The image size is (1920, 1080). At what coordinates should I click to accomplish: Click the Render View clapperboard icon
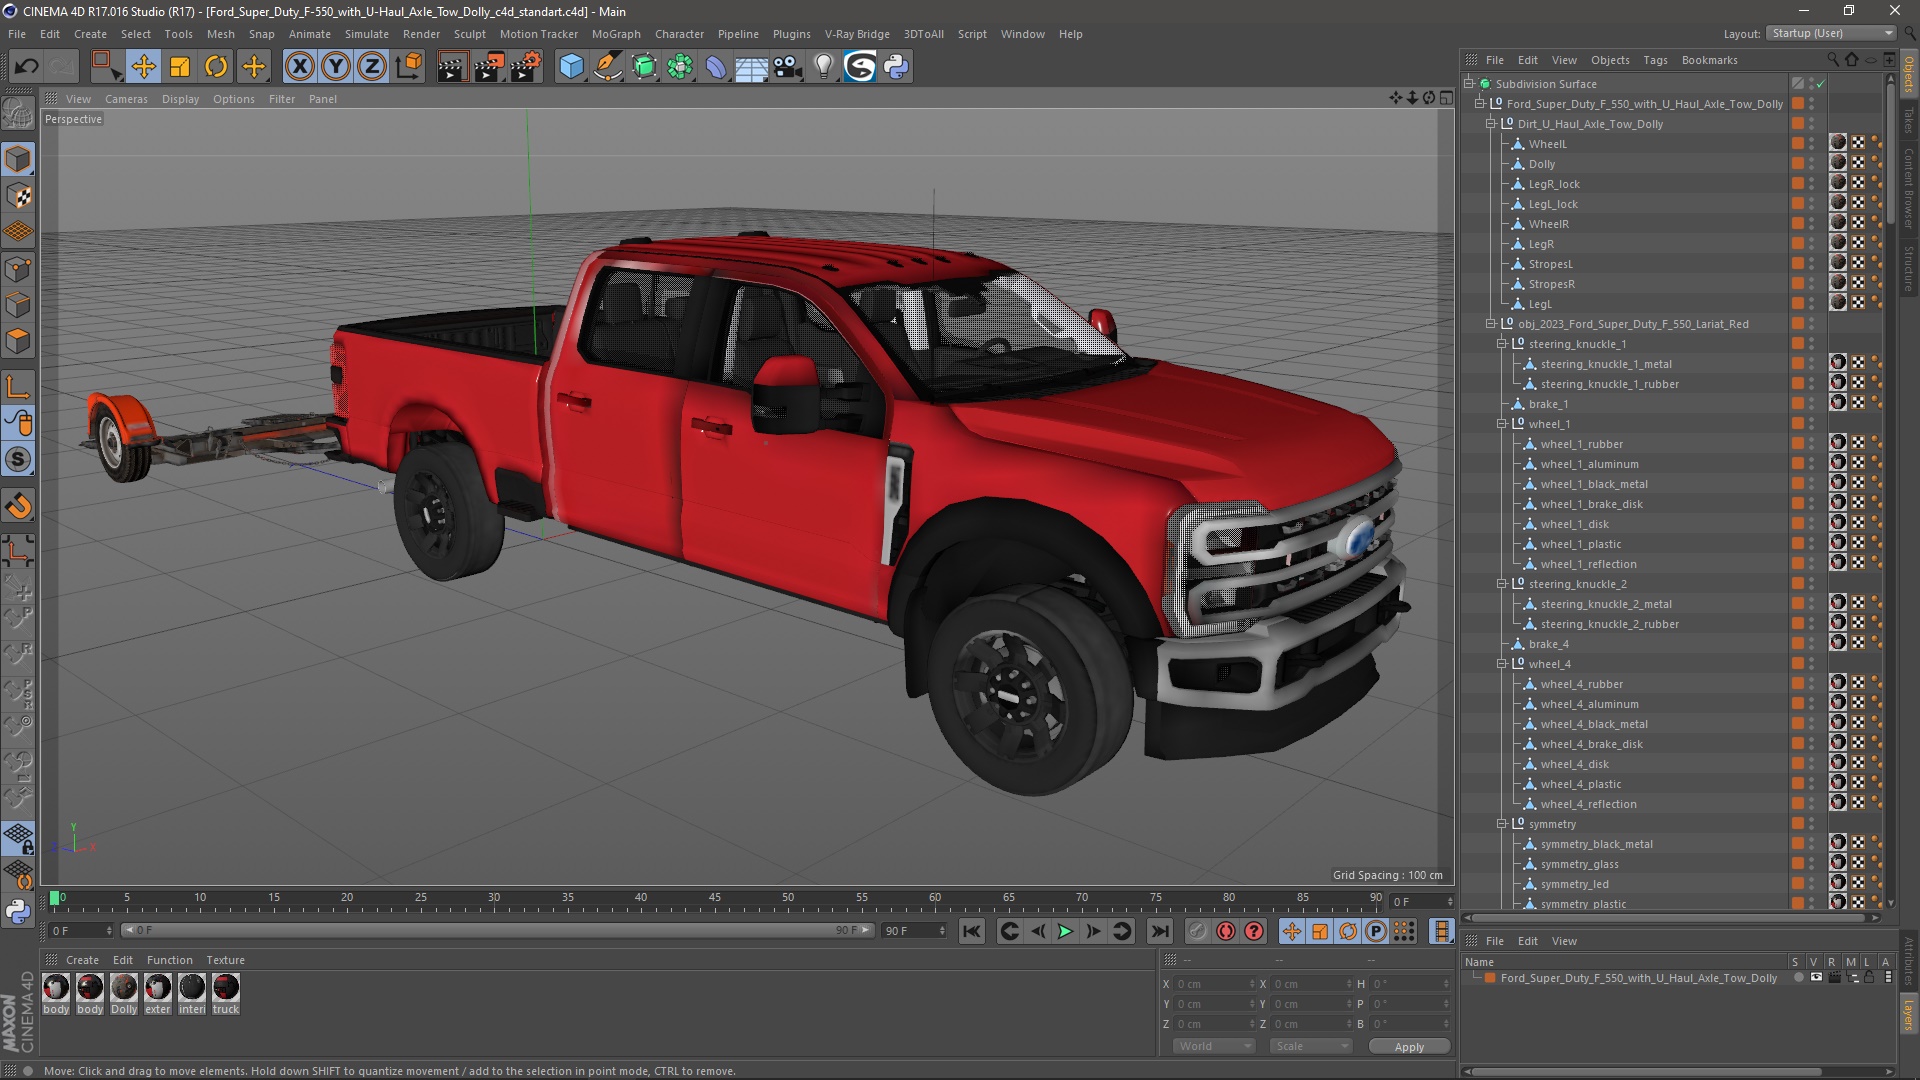[452, 67]
